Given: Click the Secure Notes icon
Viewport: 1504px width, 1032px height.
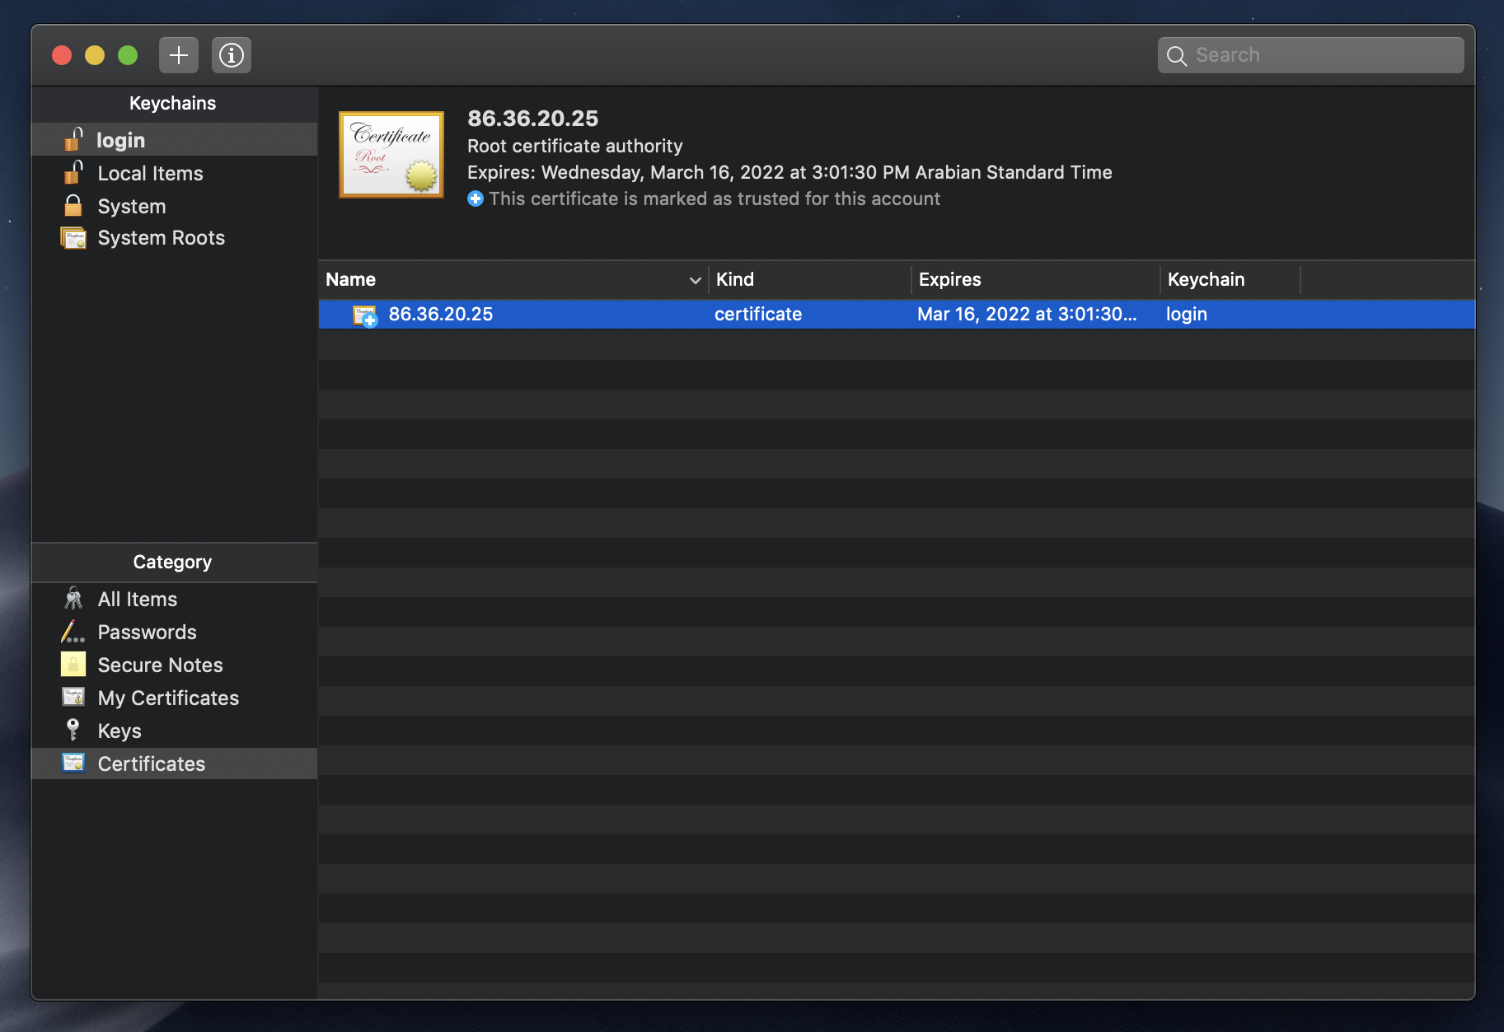Looking at the screenshot, I should pyautogui.click(x=73, y=664).
